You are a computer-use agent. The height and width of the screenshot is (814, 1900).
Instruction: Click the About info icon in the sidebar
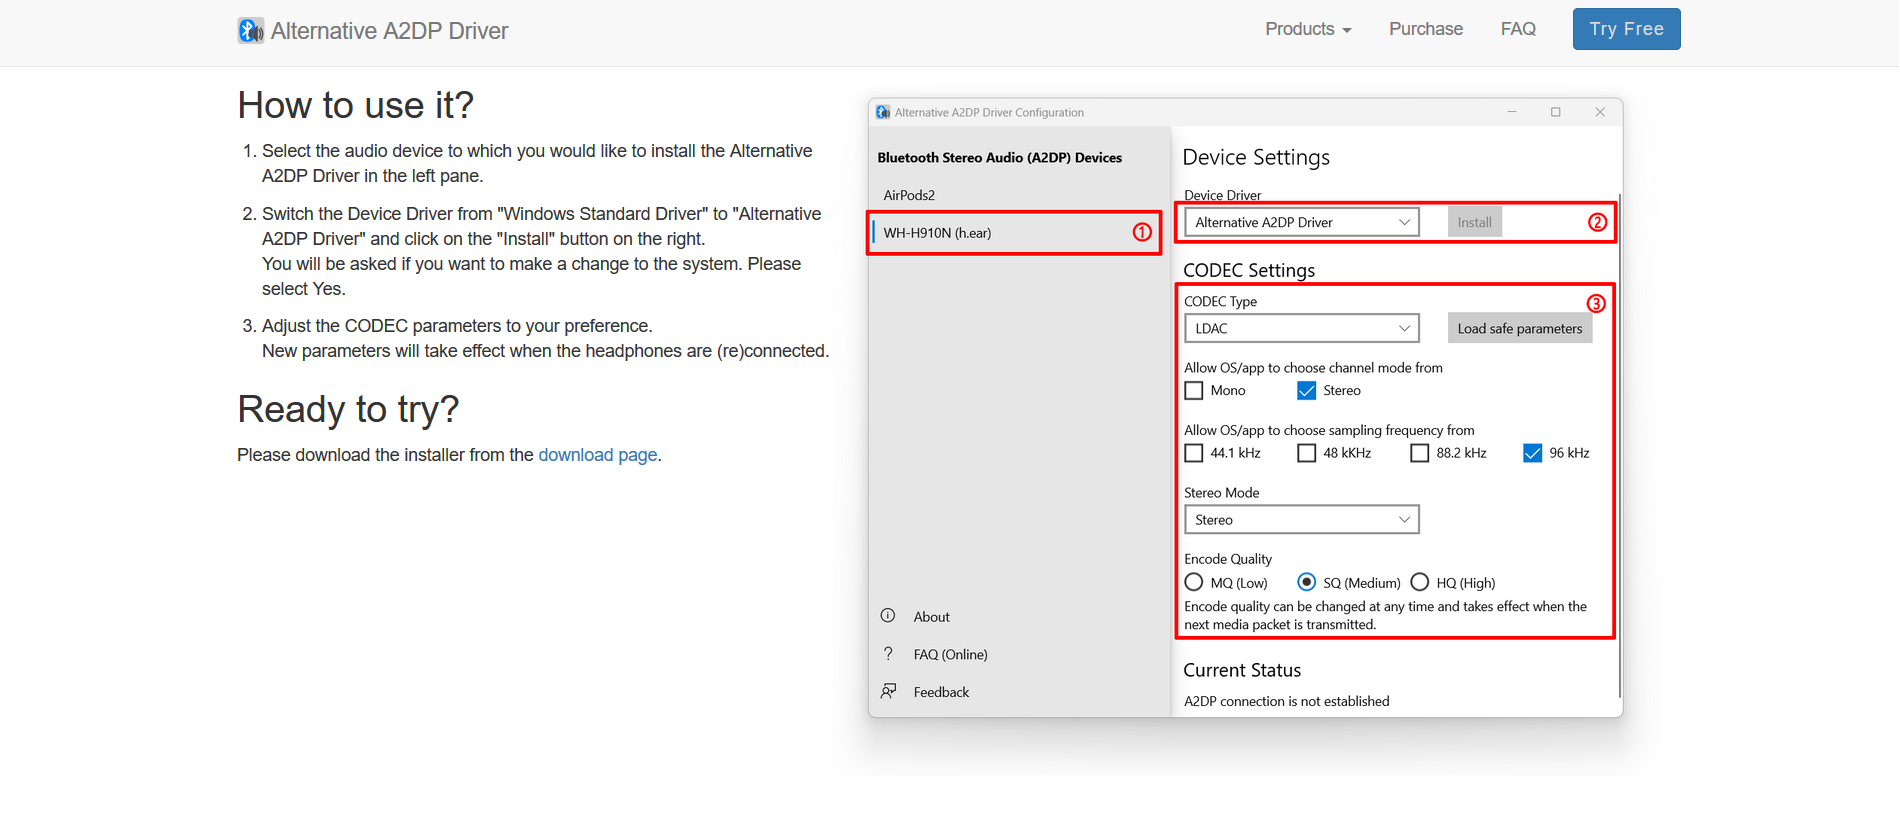888,616
